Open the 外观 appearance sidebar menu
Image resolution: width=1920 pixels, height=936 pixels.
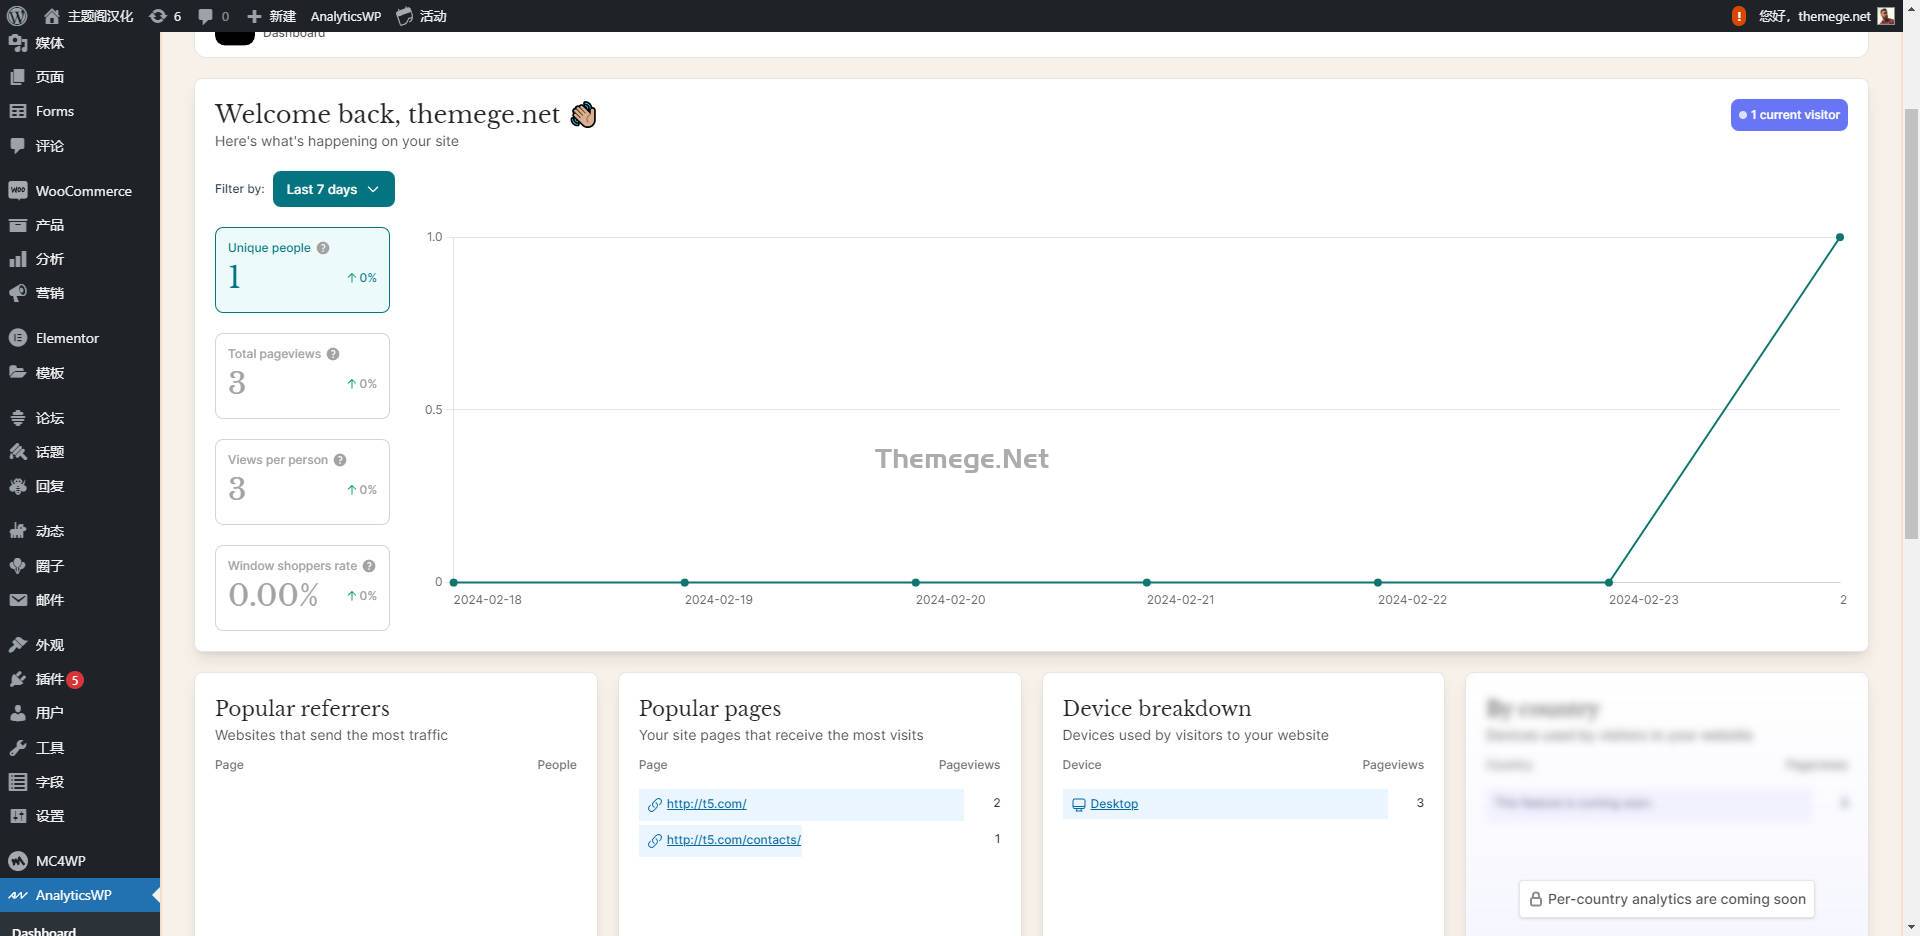pyautogui.click(x=80, y=645)
